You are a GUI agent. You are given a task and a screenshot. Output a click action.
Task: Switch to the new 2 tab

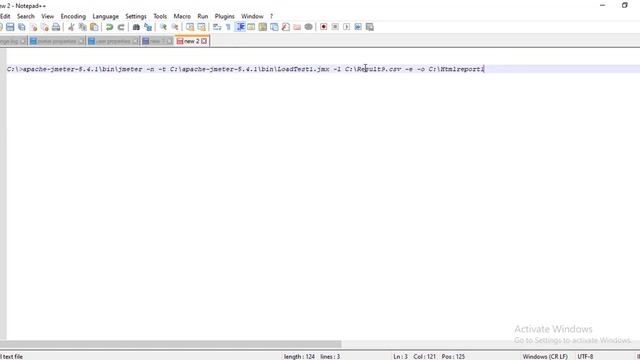click(x=192, y=41)
